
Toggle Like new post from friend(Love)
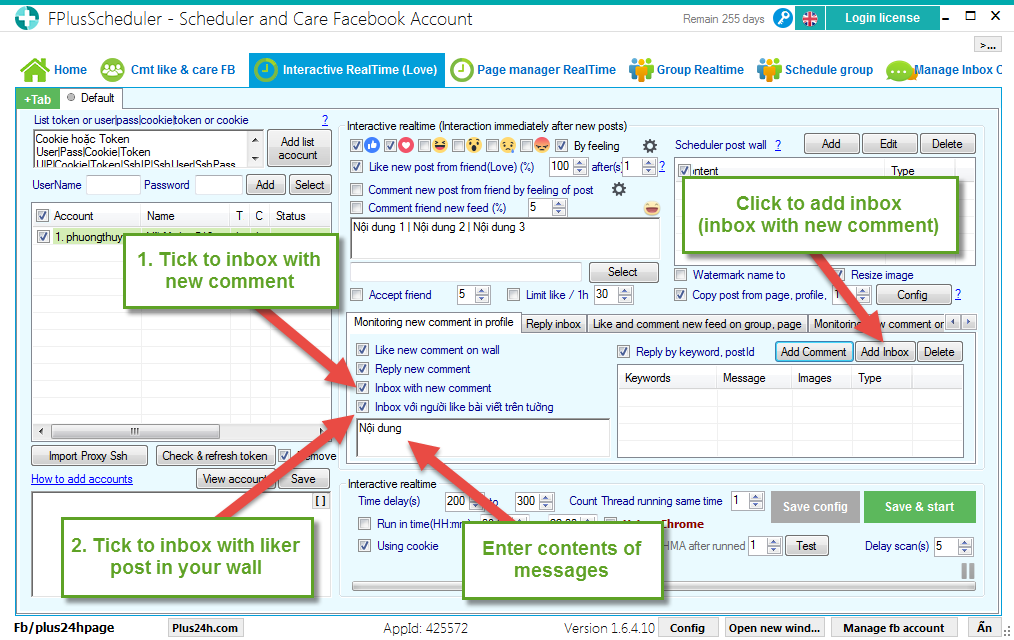(x=356, y=167)
